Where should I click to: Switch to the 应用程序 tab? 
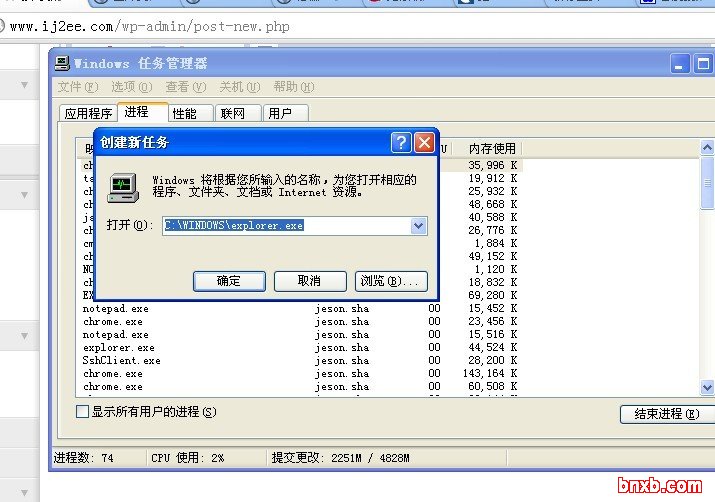tap(88, 113)
